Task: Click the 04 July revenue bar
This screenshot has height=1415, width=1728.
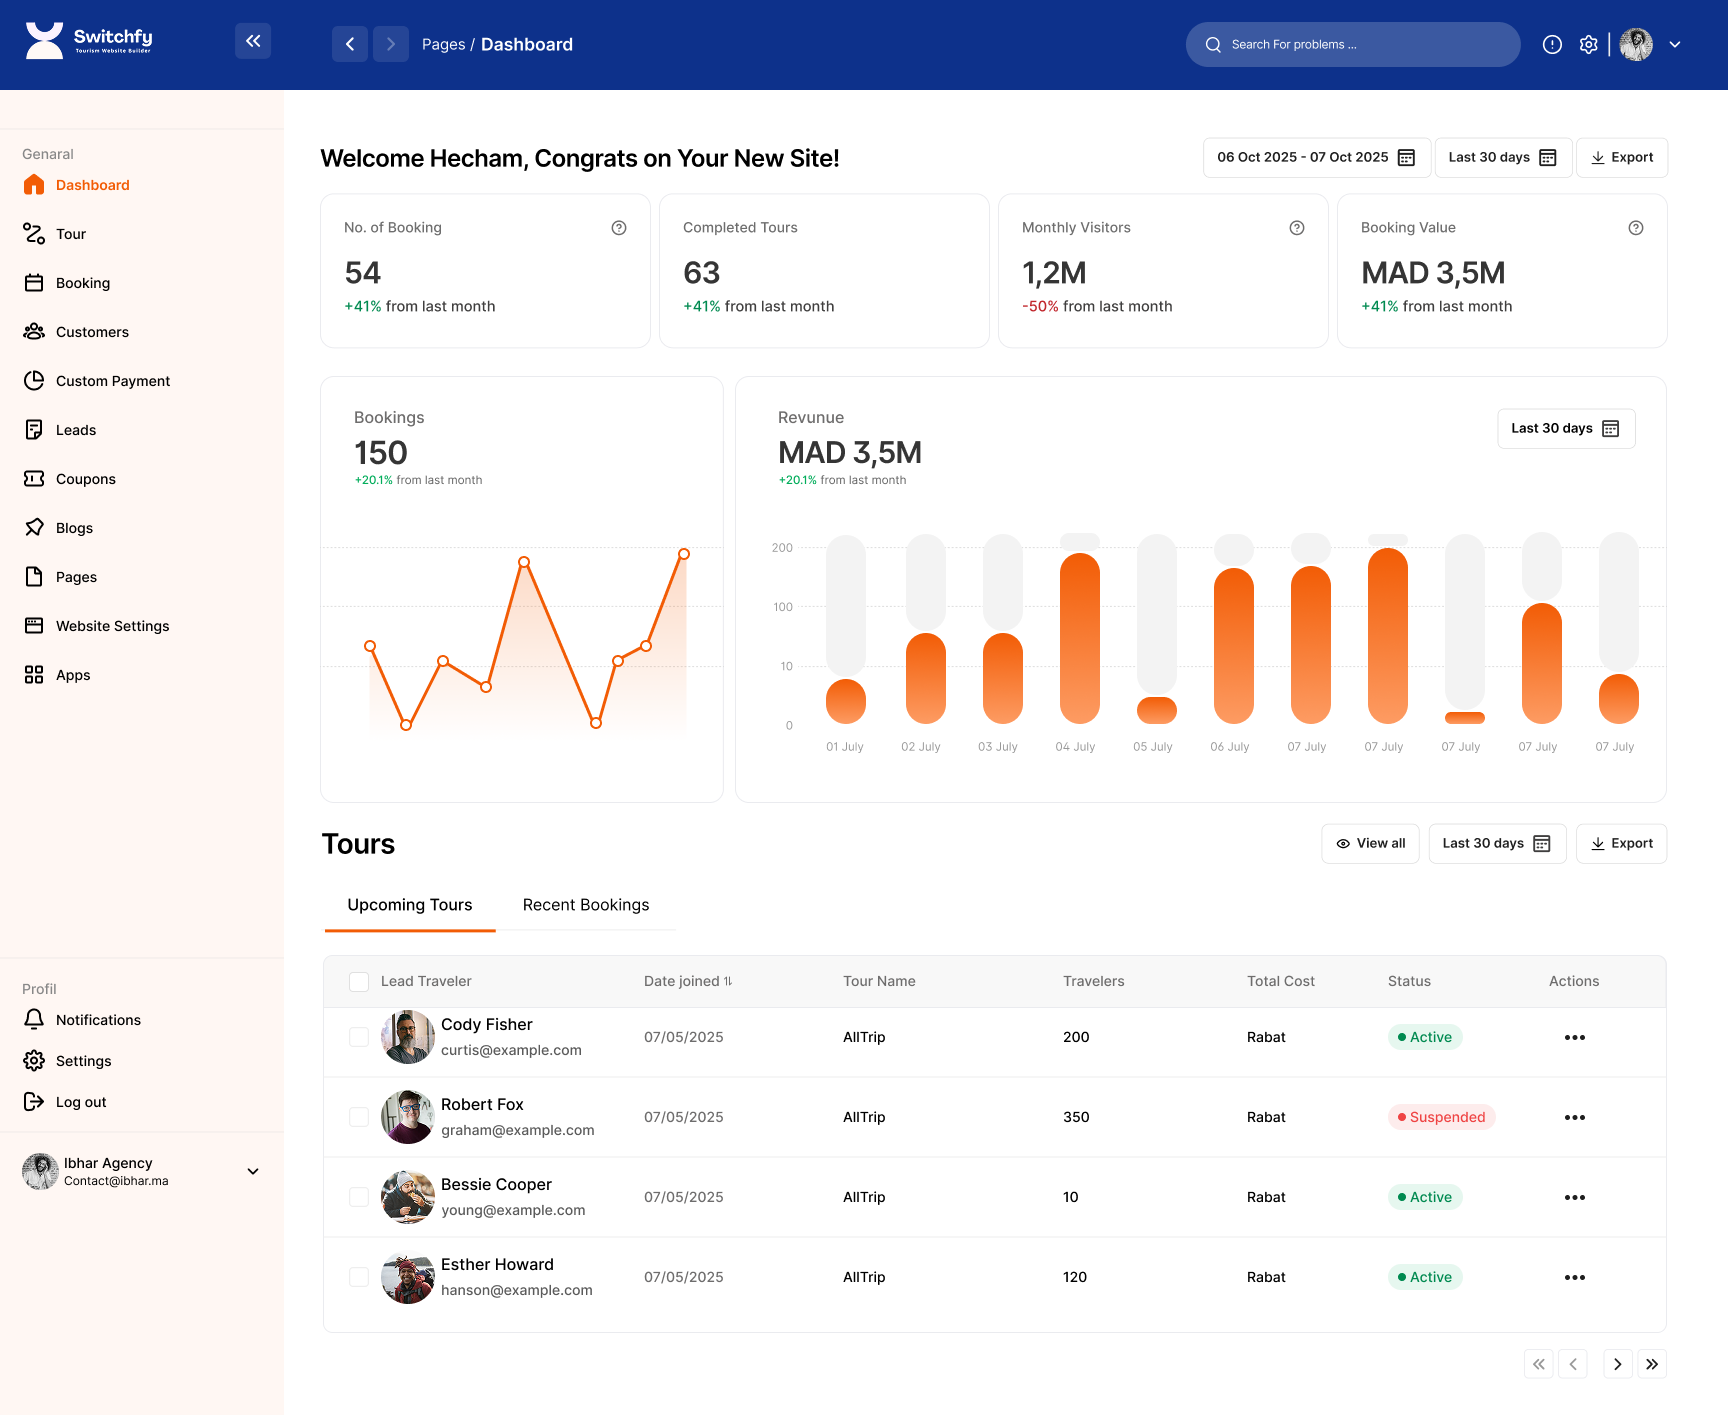Action: click(1079, 638)
